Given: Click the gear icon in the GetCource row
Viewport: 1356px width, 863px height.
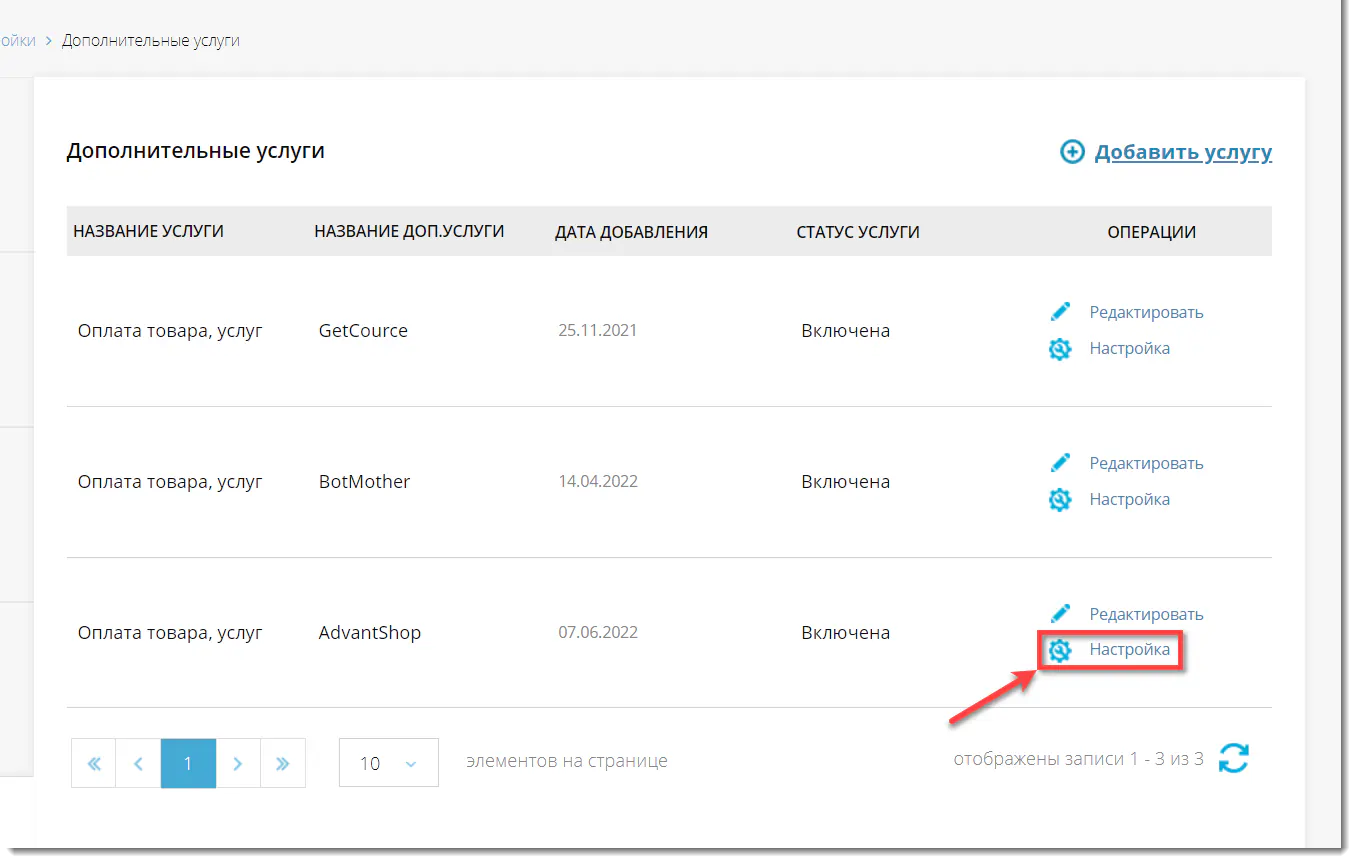Looking at the screenshot, I should pyautogui.click(x=1060, y=349).
